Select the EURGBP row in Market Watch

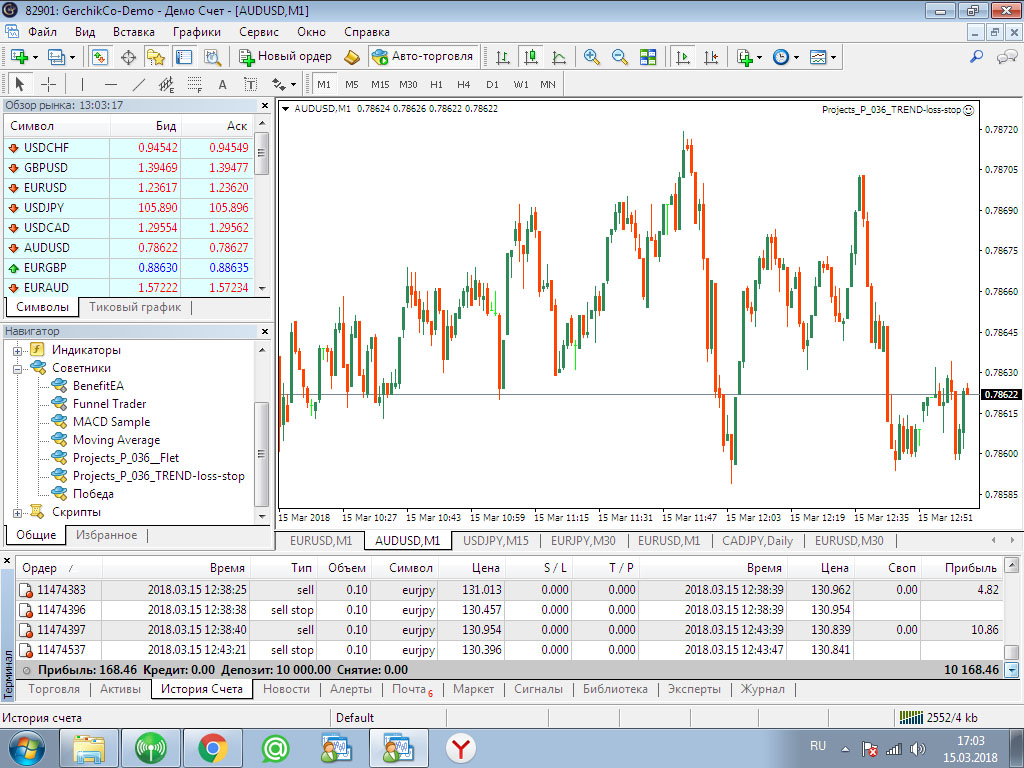click(128, 268)
